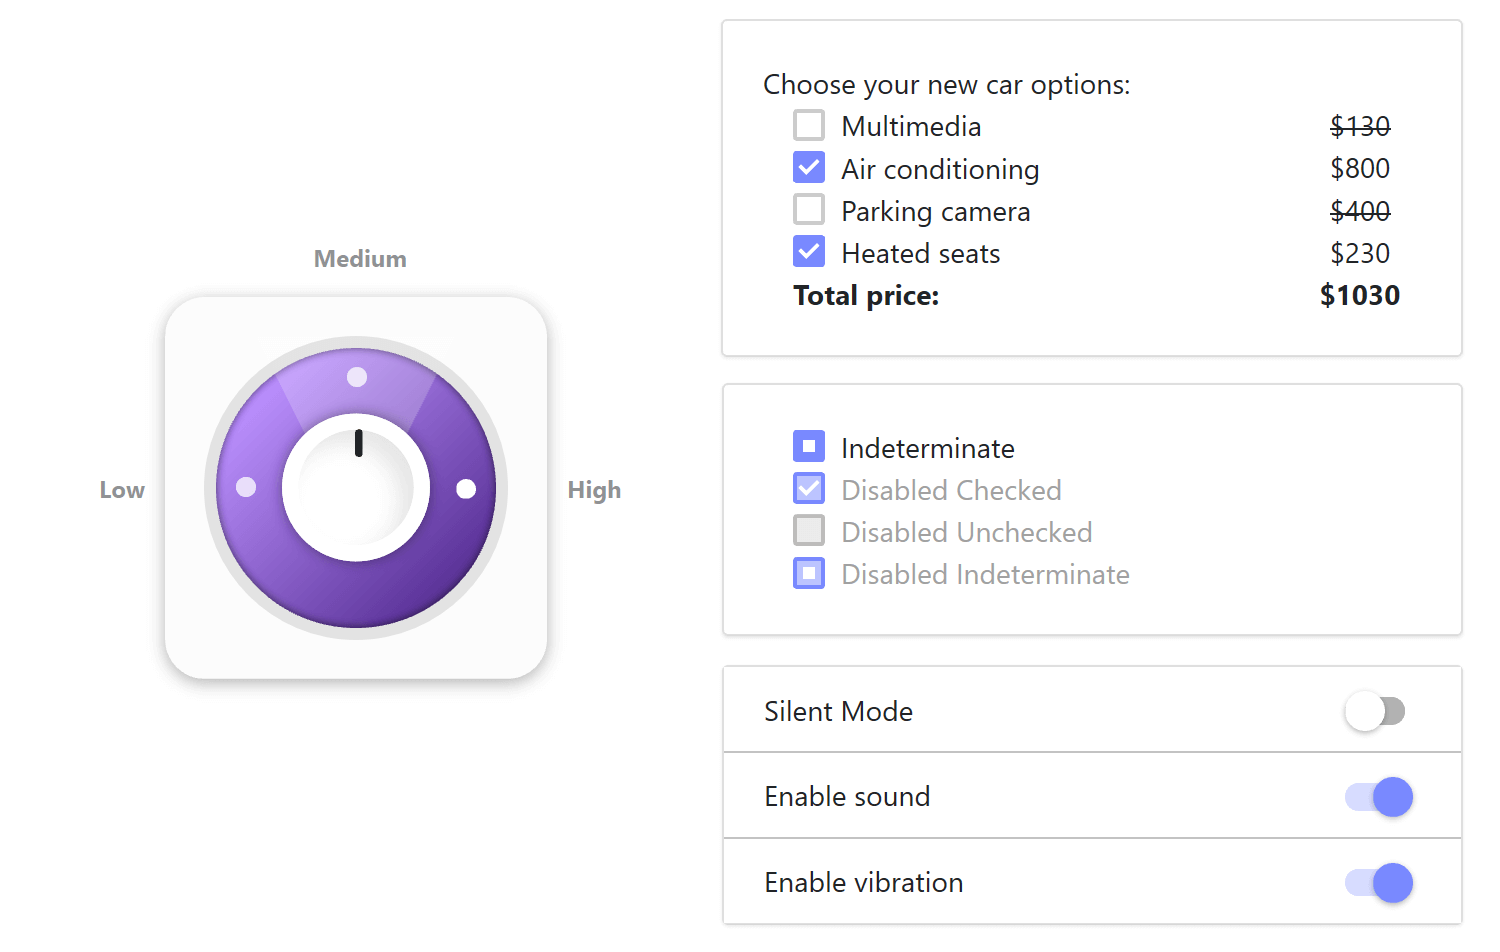Screen dimensions: 1500x952
Task: Click the Indeterminate checkbox
Action: pos(809,447)
